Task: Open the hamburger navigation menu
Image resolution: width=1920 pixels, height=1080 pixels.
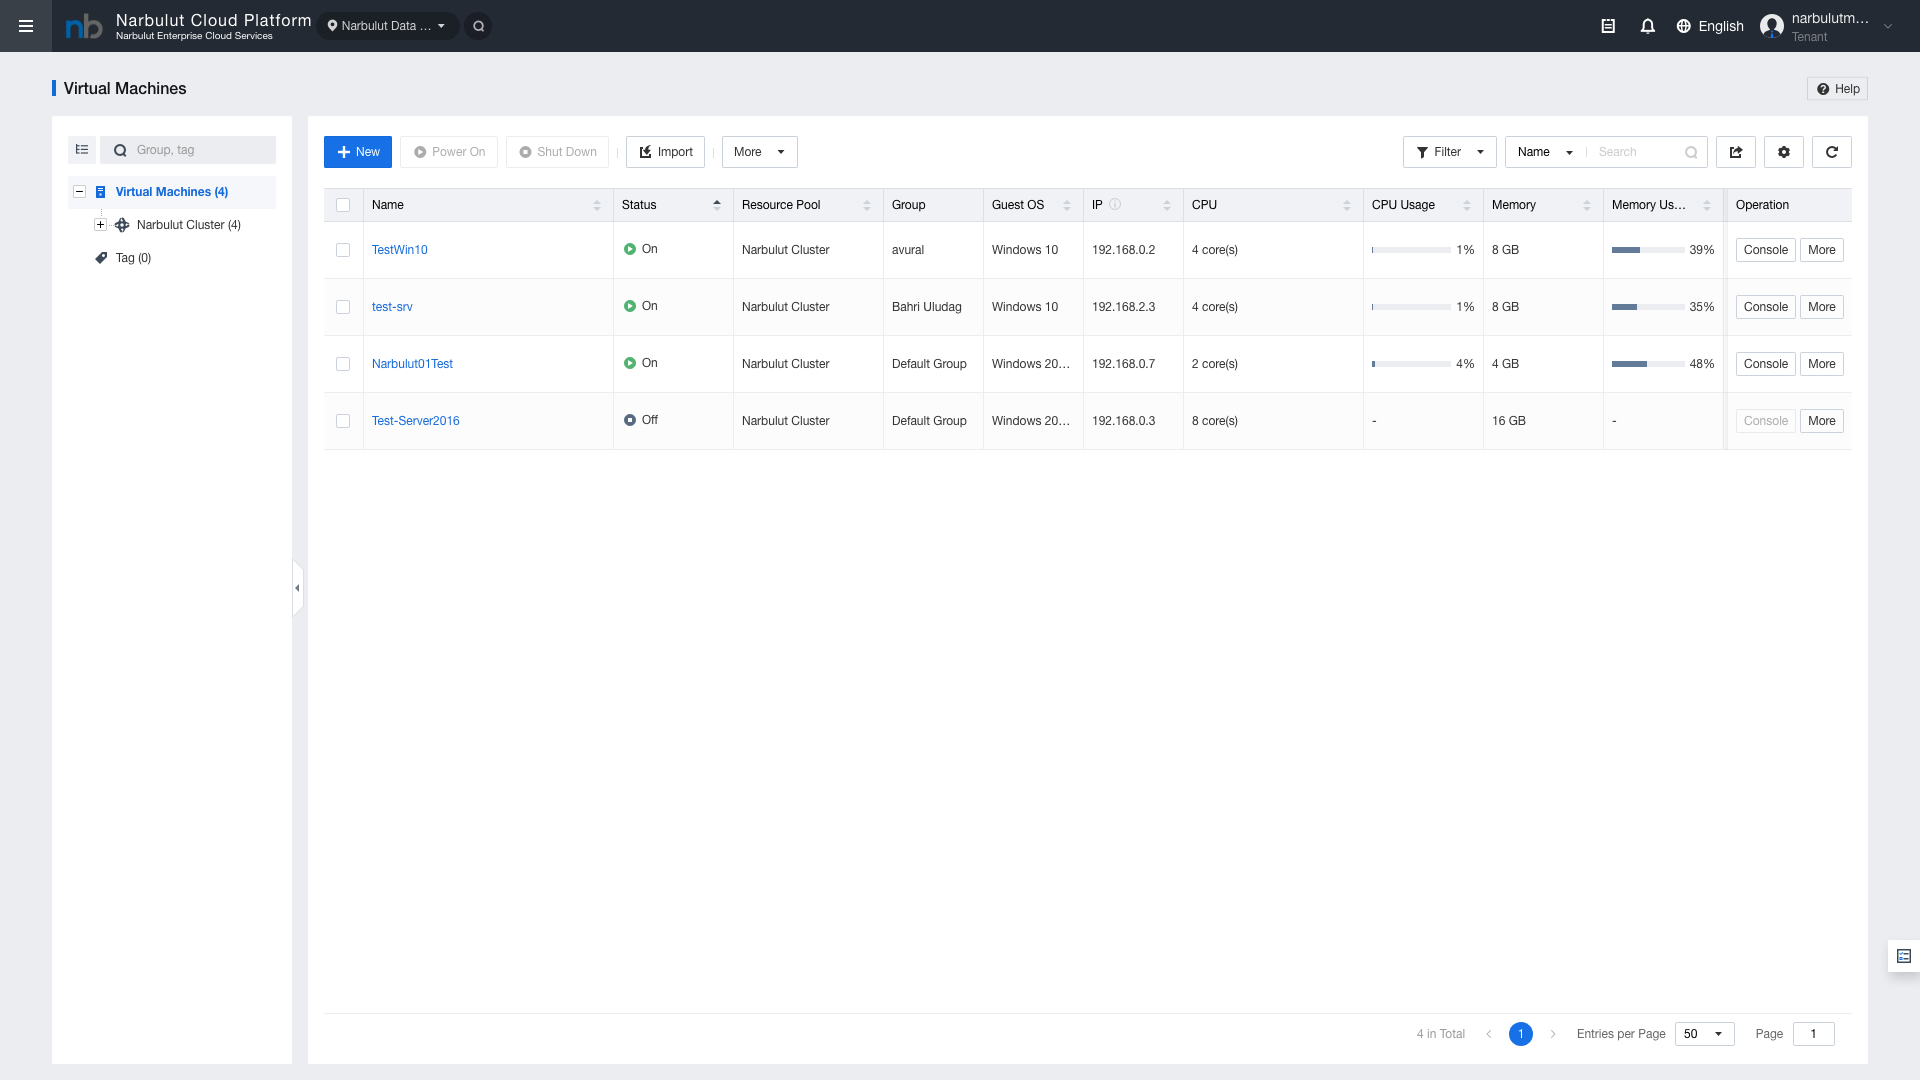Action: click(26, 26)
